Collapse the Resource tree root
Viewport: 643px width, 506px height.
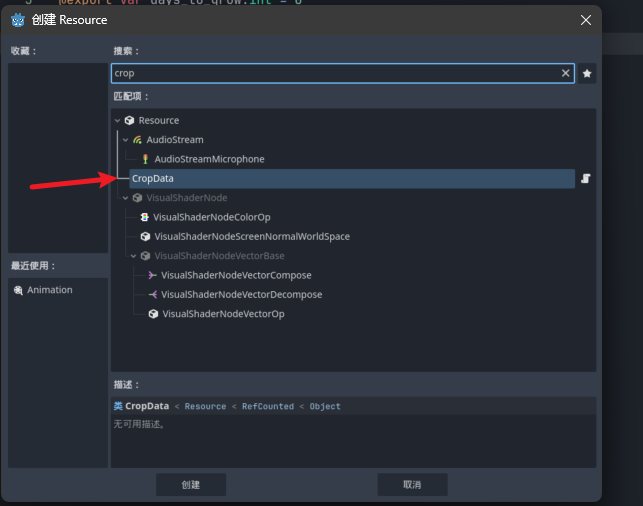pos(118,121)
